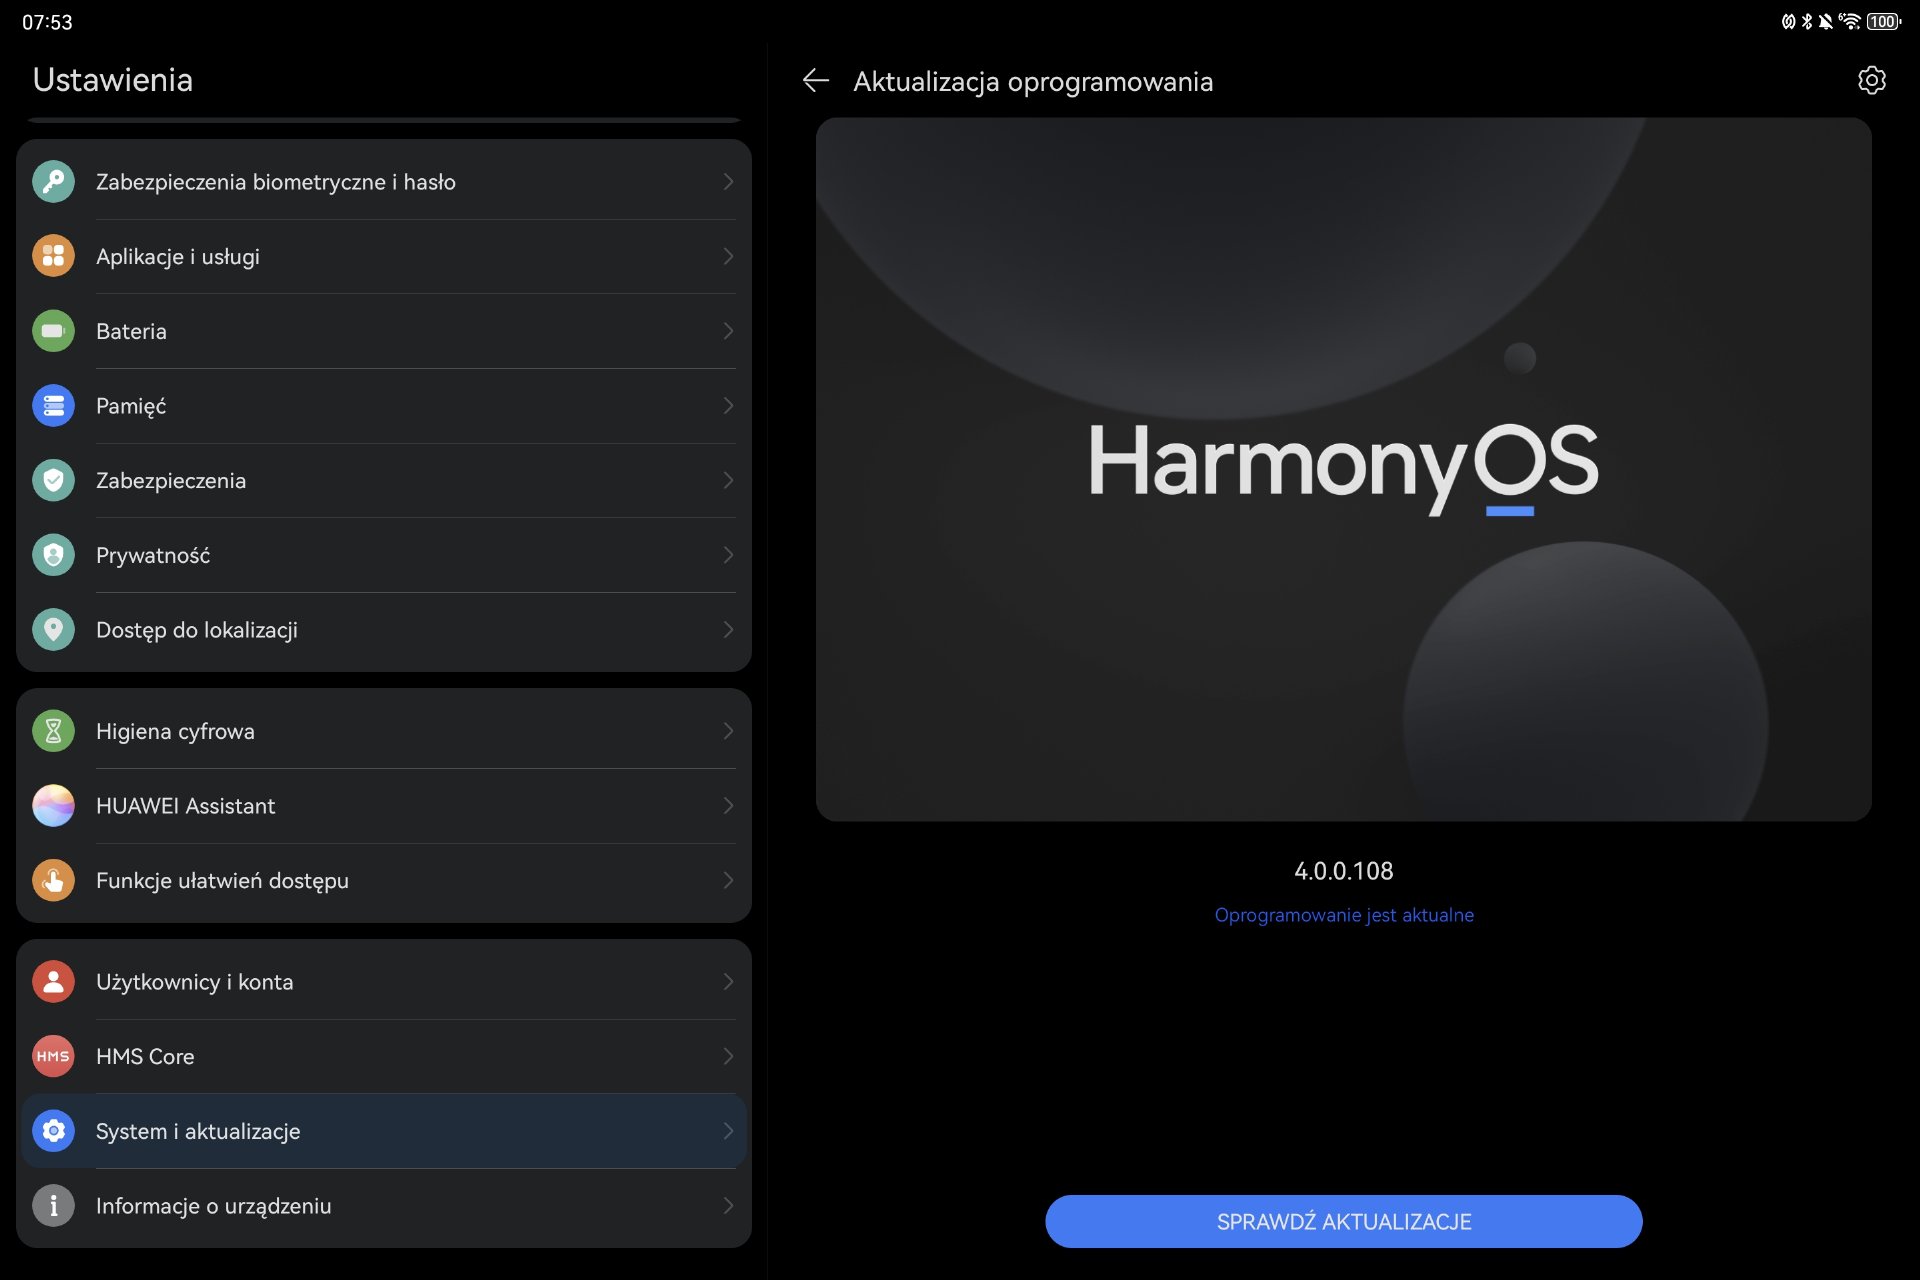Click the Zabezpieczenia shield checkmark icon
The height and width of the screenshot is (1280, 1920).
[53, 480]
